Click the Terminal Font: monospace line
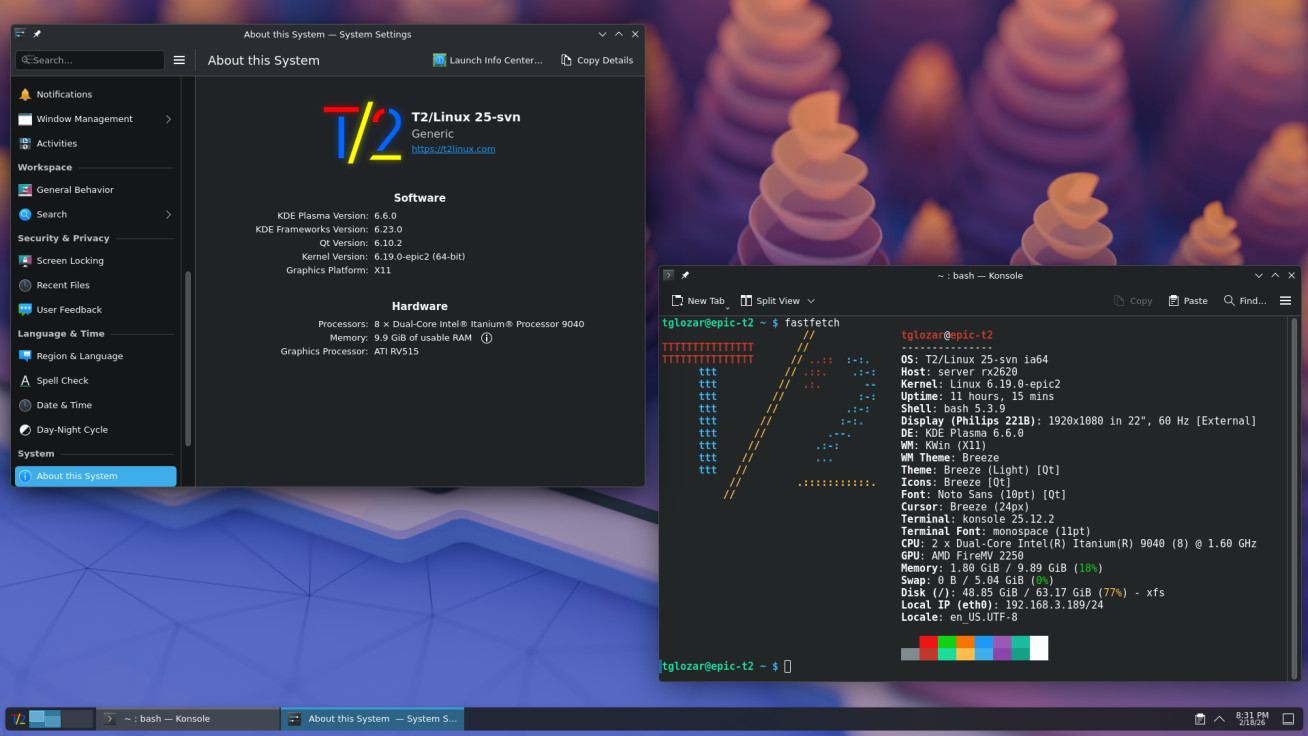 click(995, 531)
